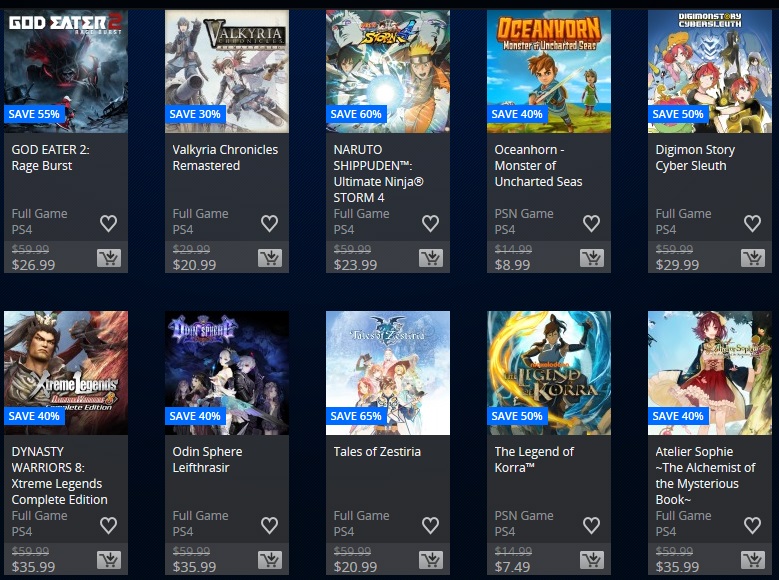The image size is (779, 580).
Task: Add Oceanhorn to cart
Action: [x=592, y=258]
